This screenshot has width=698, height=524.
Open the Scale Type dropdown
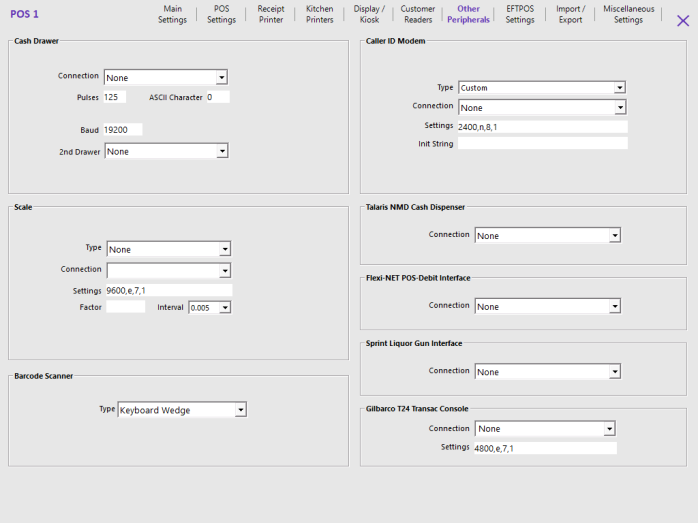click(x=169, y=249)
